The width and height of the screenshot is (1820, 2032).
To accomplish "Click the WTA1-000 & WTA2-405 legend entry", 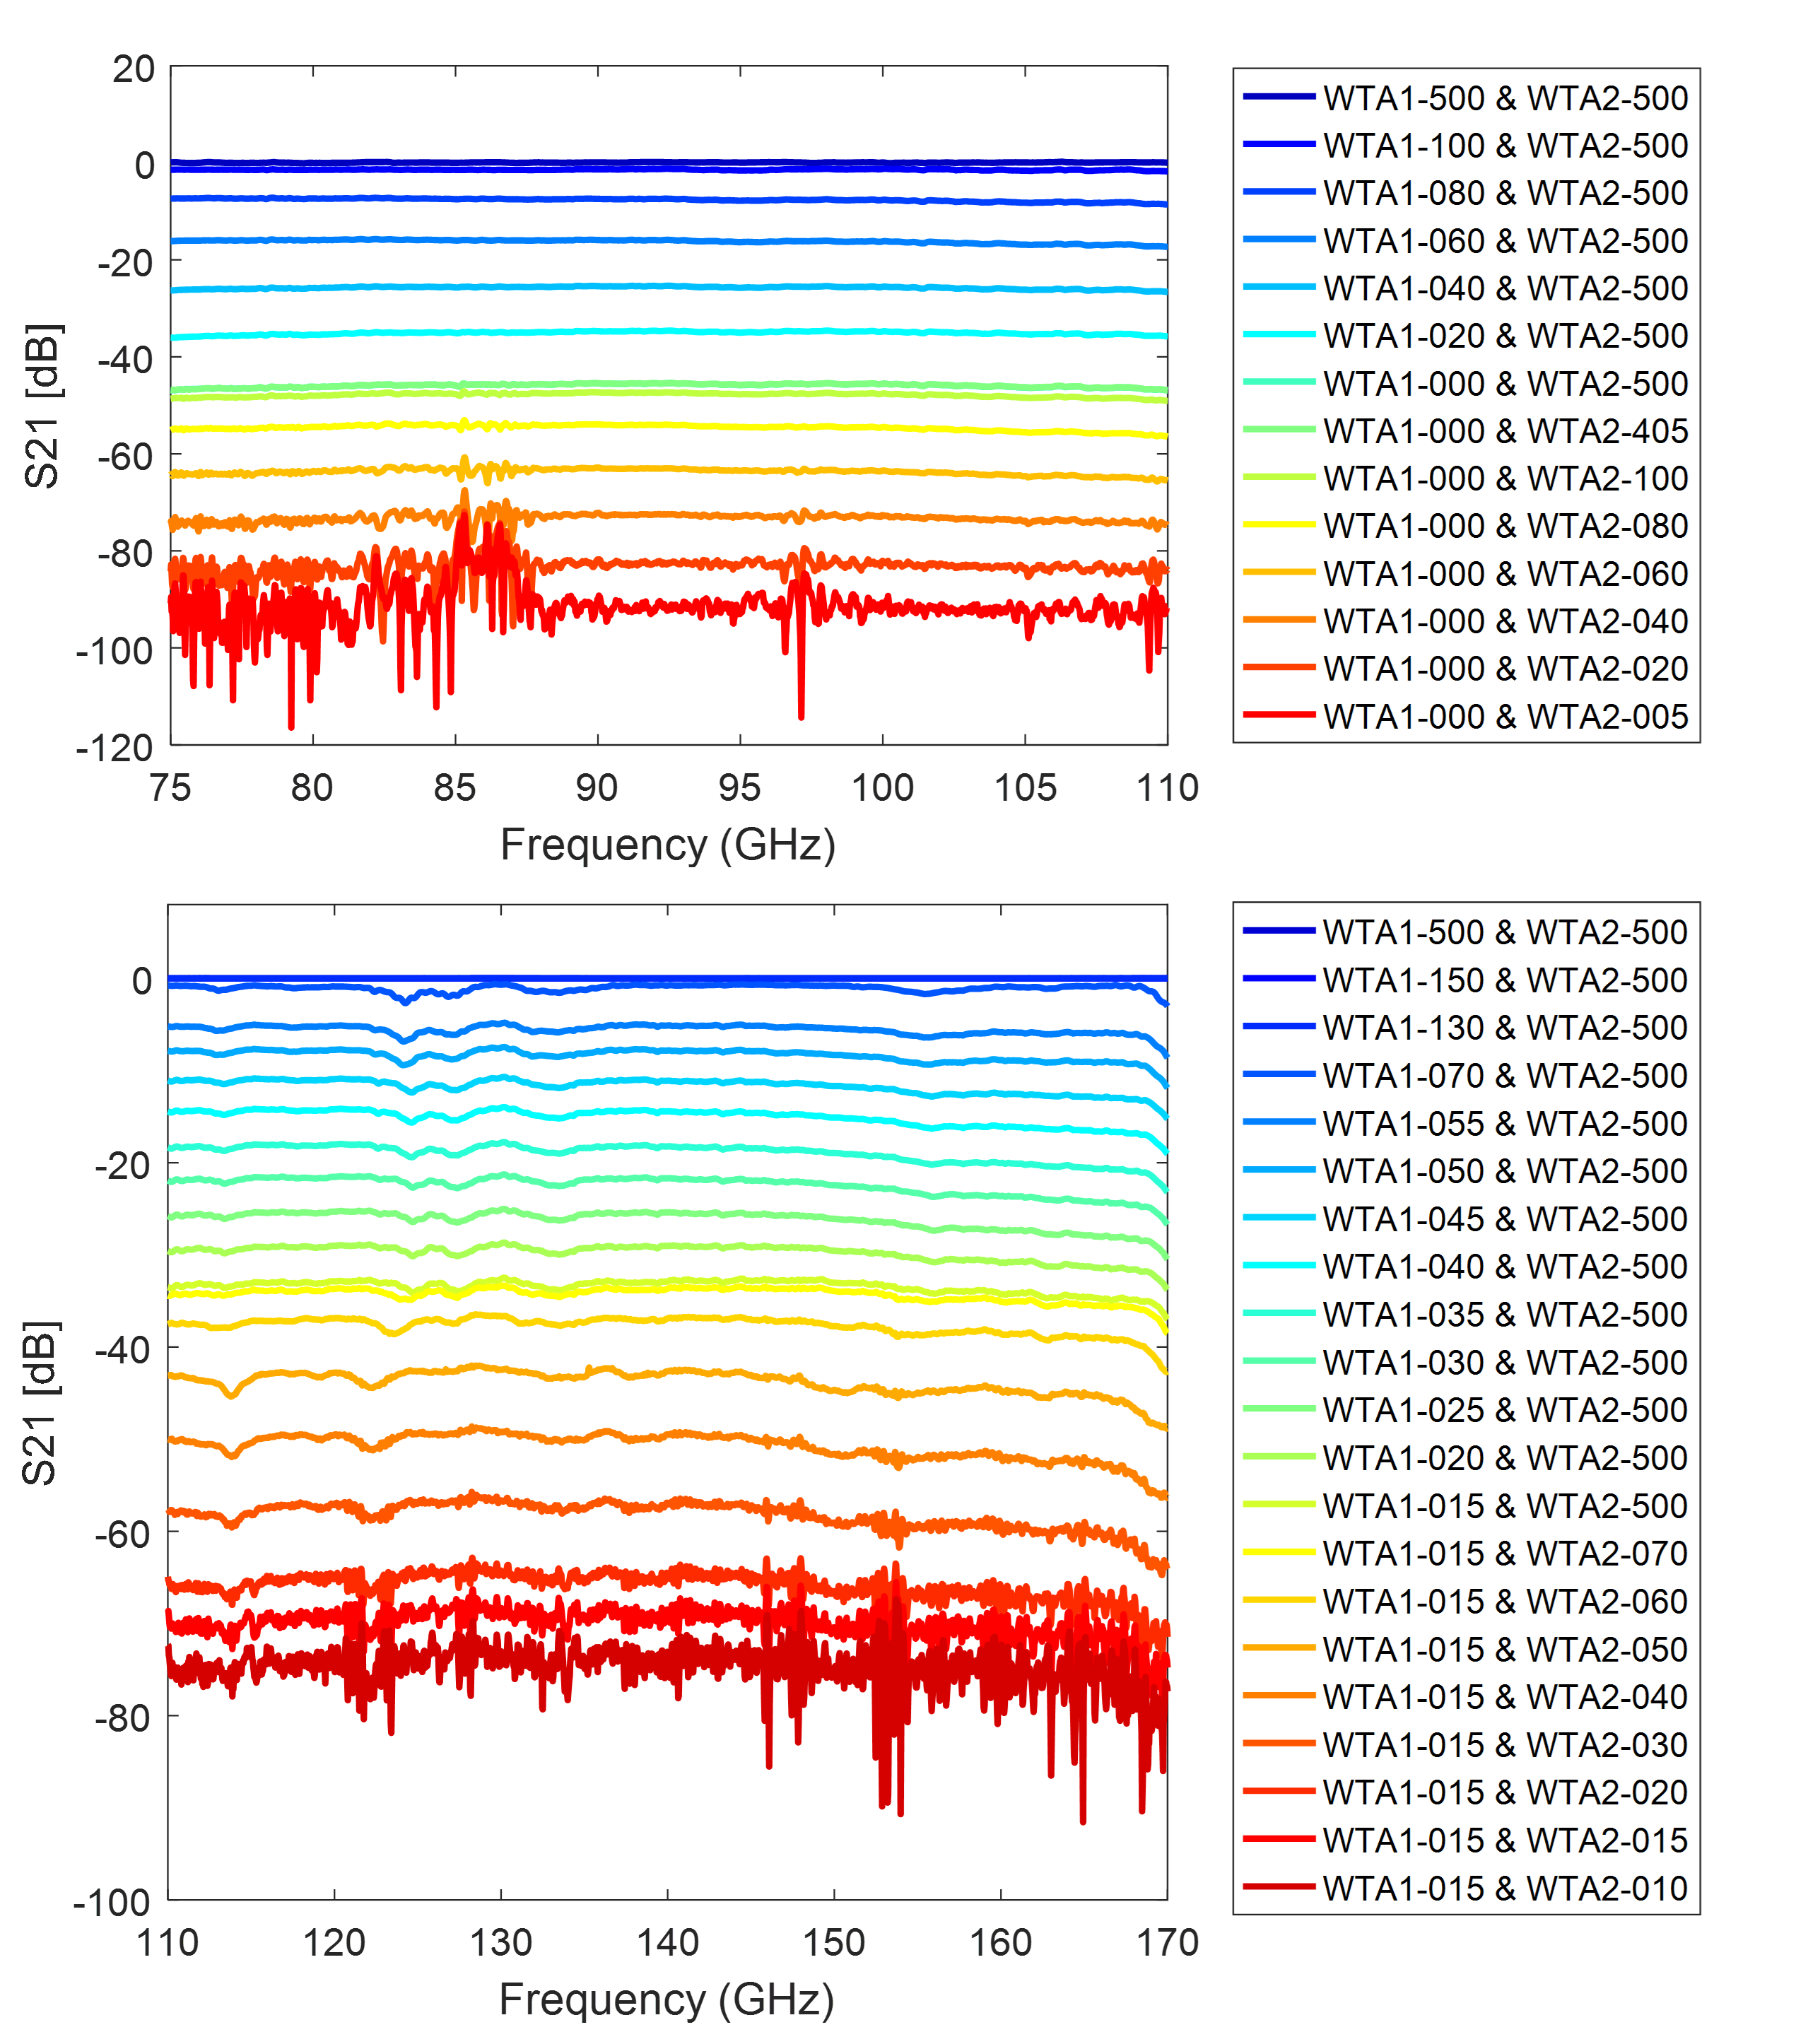I will (1505, 431).
